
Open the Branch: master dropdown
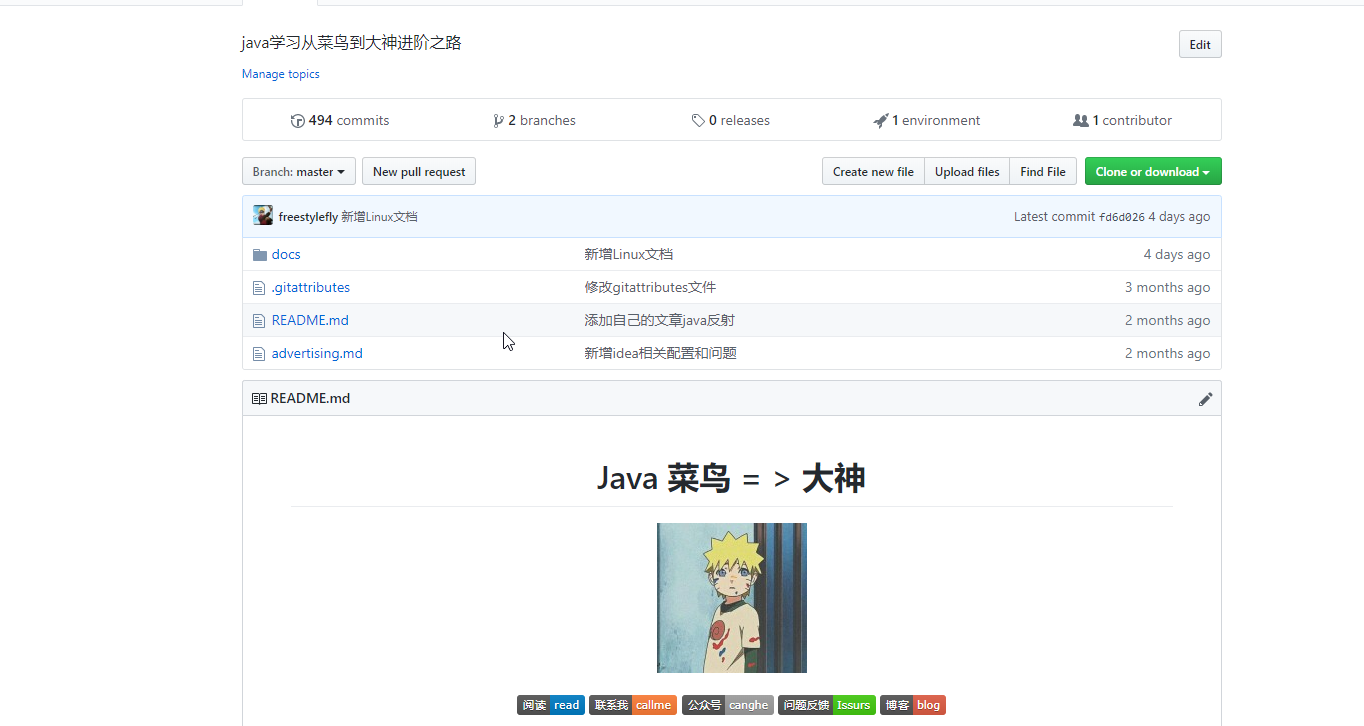(298, 171)
